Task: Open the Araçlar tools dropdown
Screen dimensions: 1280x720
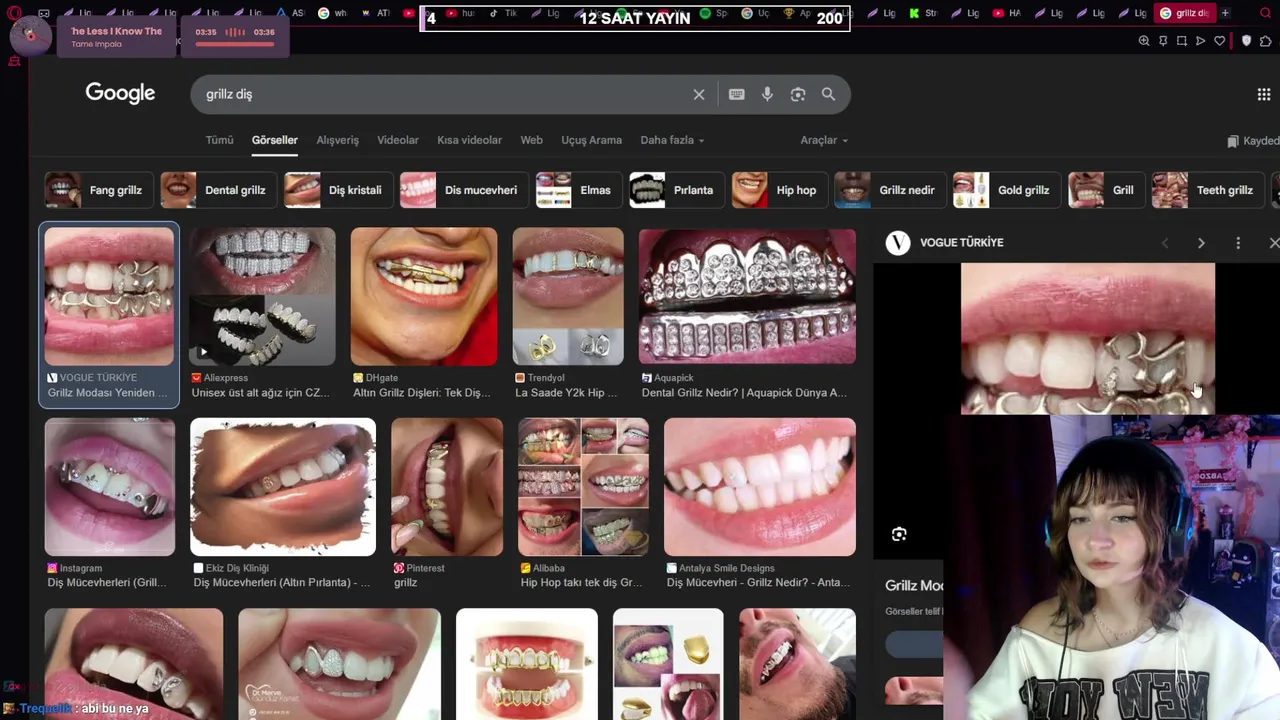Action: 824,140
